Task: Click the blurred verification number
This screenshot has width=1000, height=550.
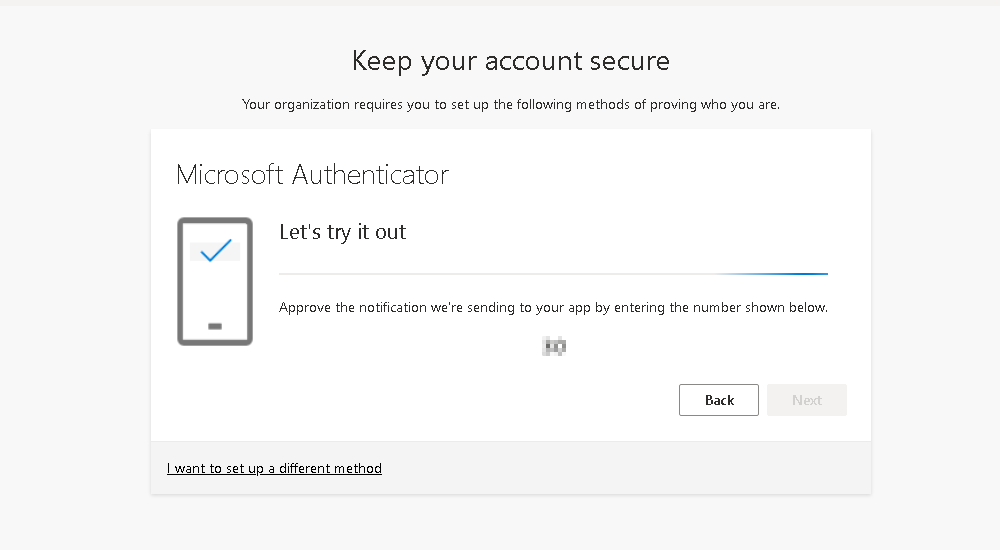Action: click(554, 346)
